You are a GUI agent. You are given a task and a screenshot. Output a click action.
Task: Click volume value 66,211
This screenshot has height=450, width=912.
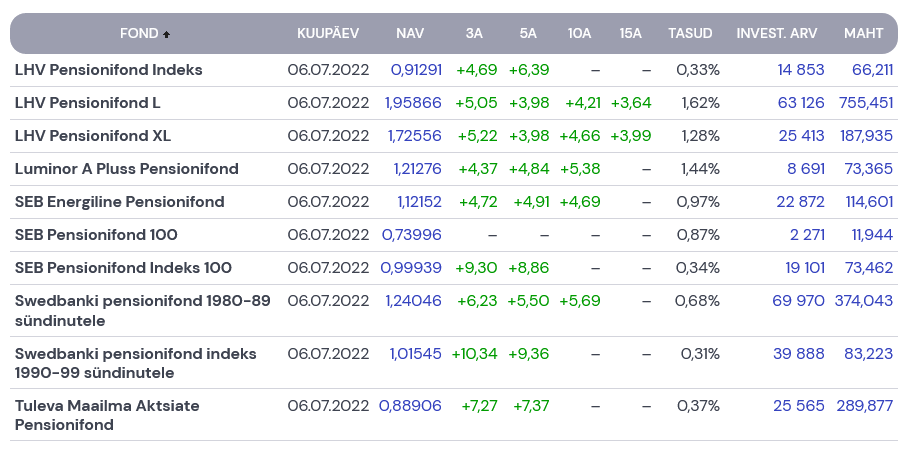[x=872, y=70]
